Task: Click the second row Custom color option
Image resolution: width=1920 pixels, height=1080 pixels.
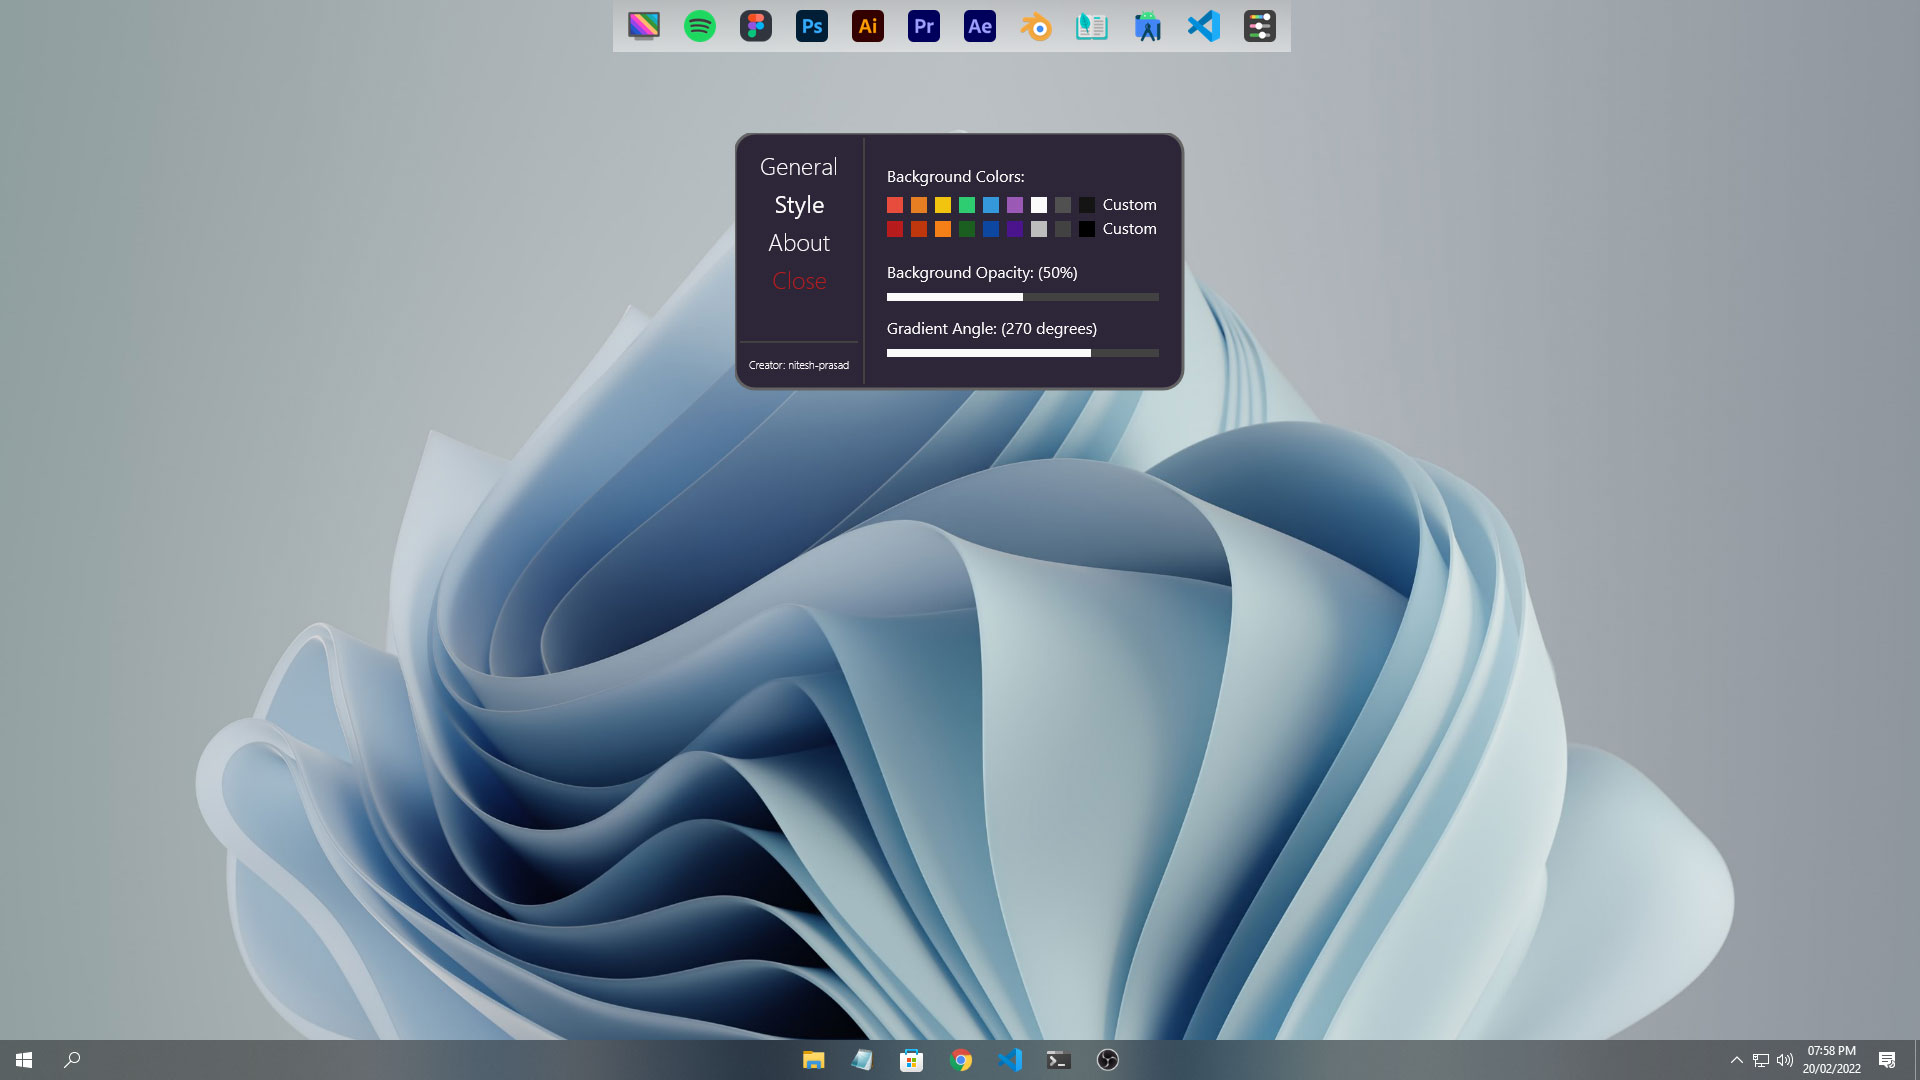Action: [x=1129, y=229]
